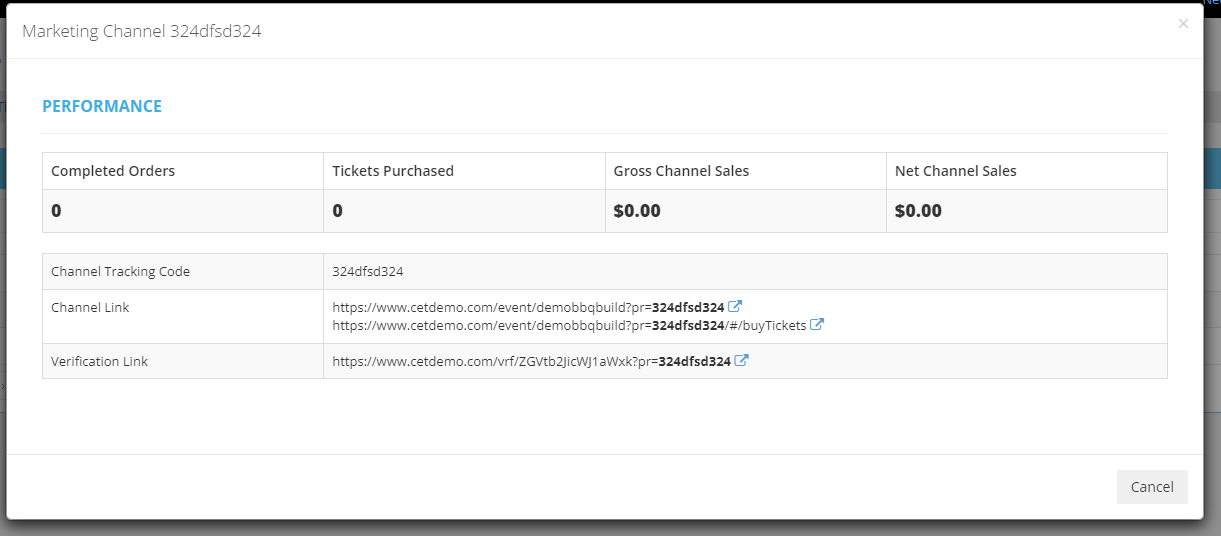Click the Gross Channel Sales column header
1221x536 pixels.
click(681, 171)
